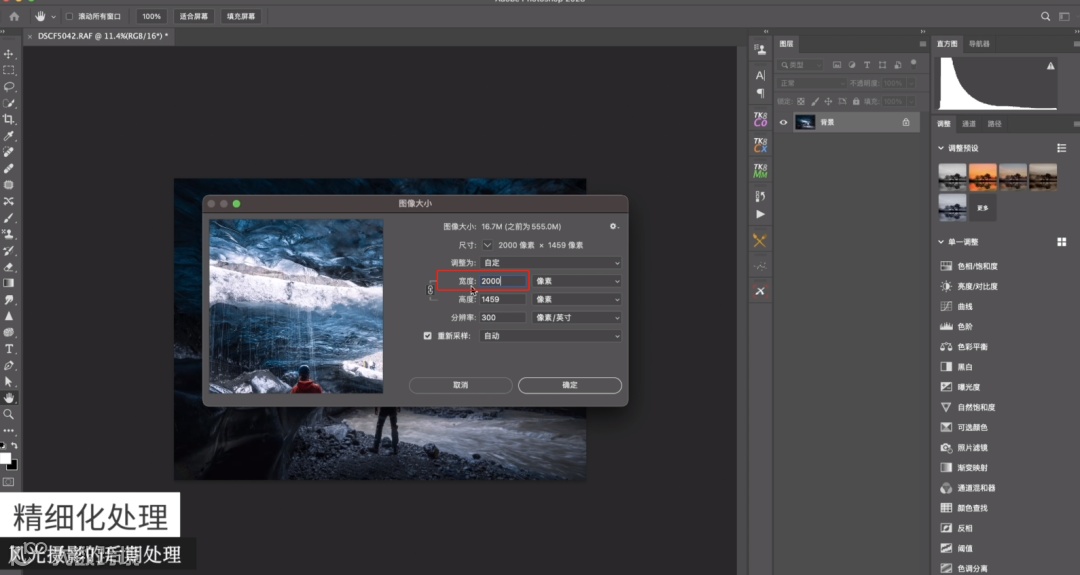This screenshot has width=1080, height=575.
Task: Toggle the lock icon on 背景 layer
Action: (906, 123)
